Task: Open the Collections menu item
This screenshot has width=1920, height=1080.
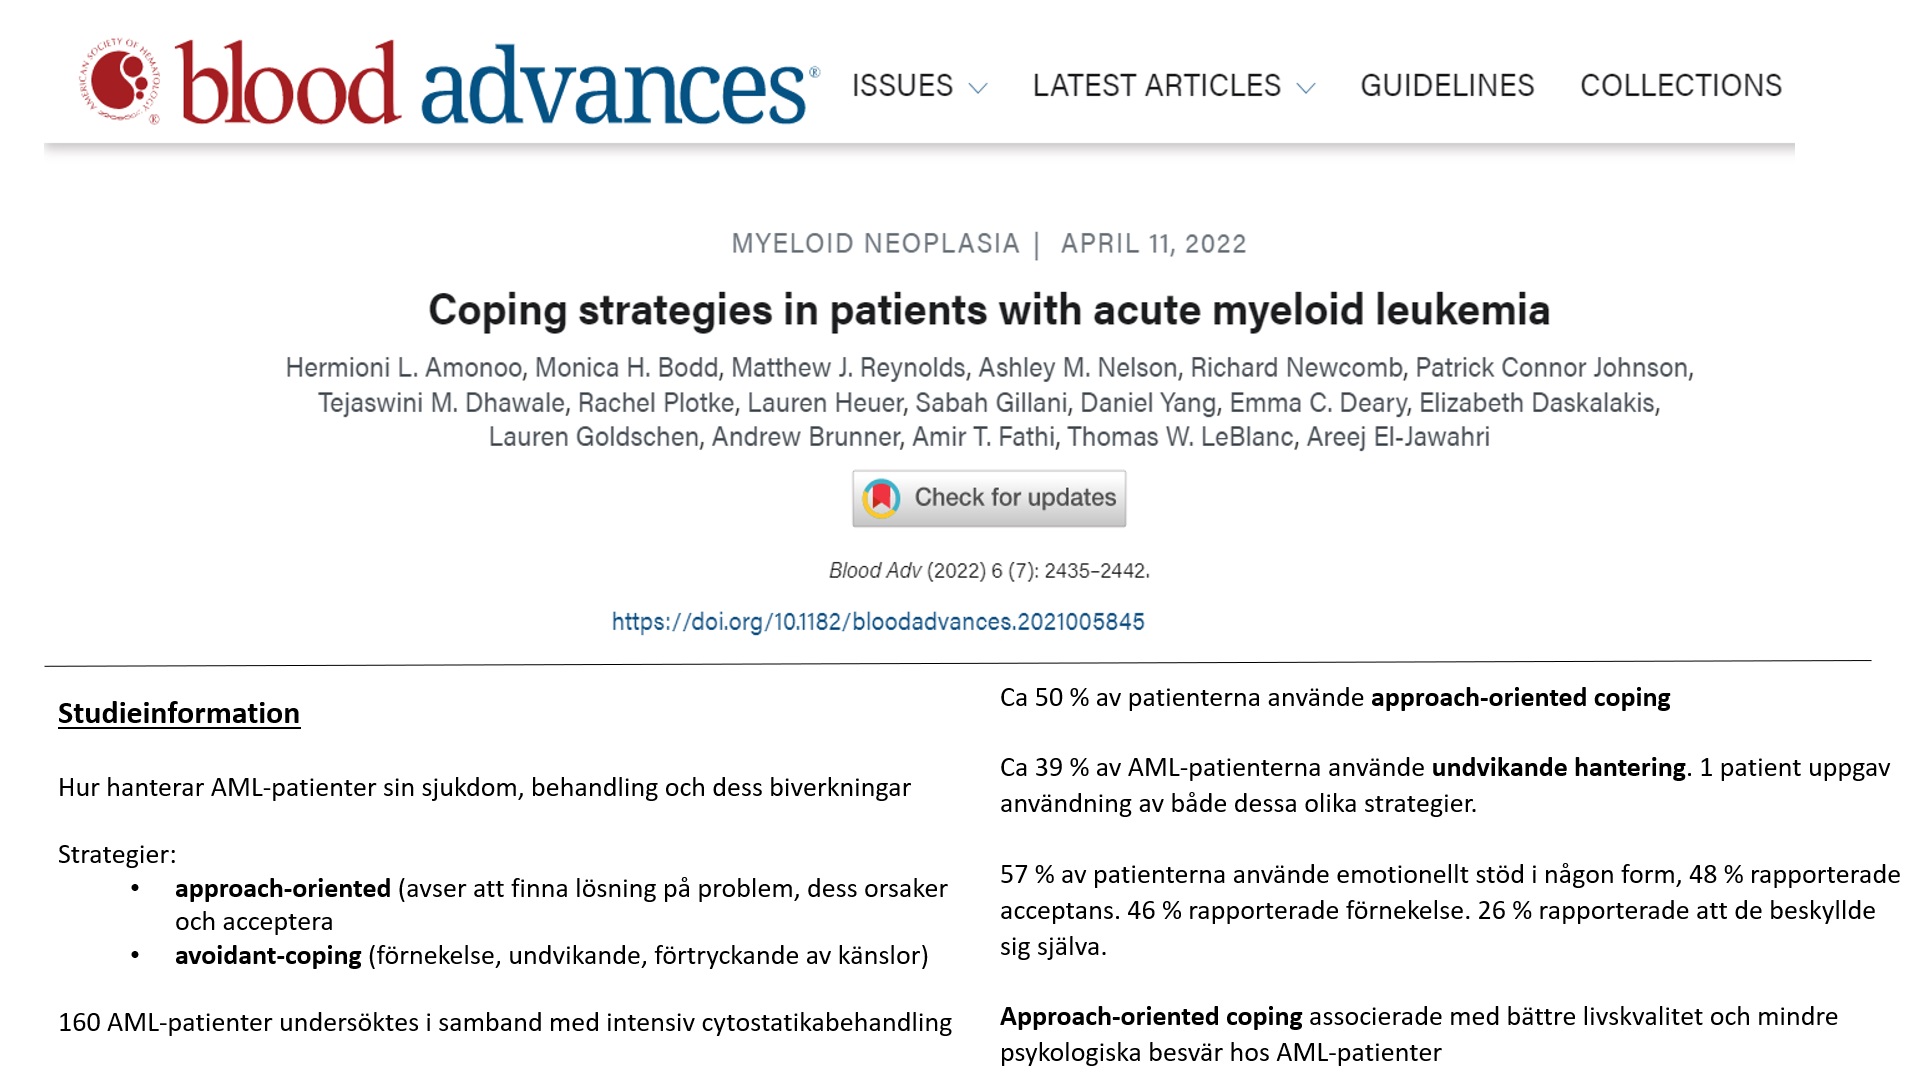Action: [1680, 86]
